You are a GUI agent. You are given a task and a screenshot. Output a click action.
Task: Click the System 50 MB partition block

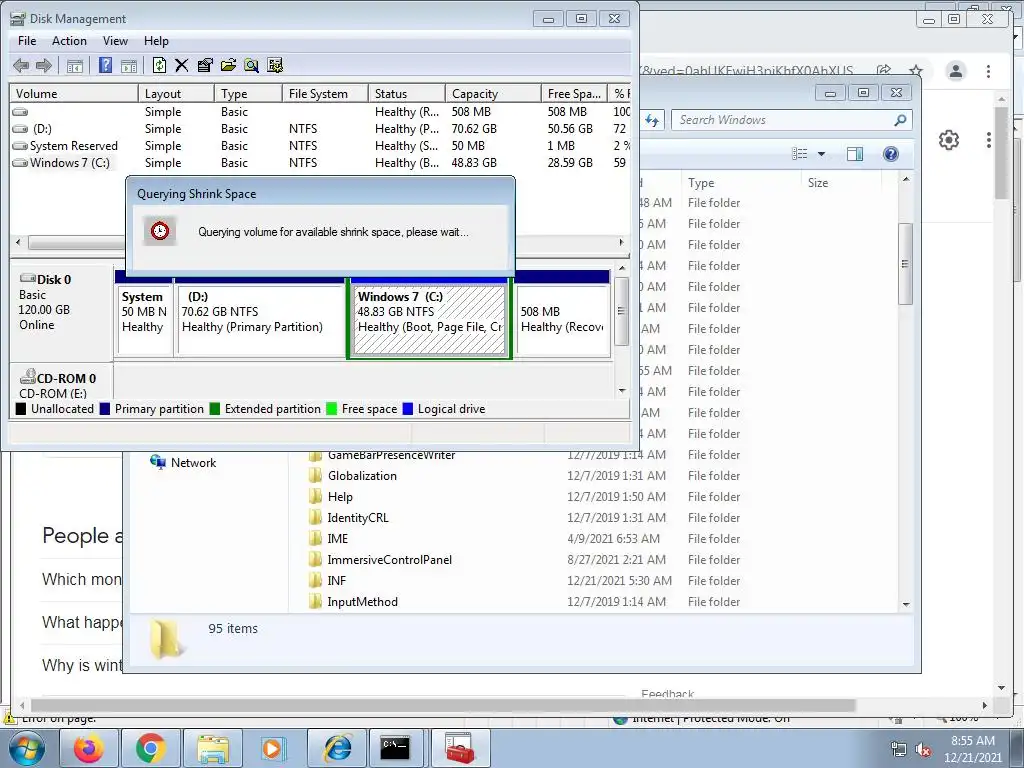[x=144, y=320]
